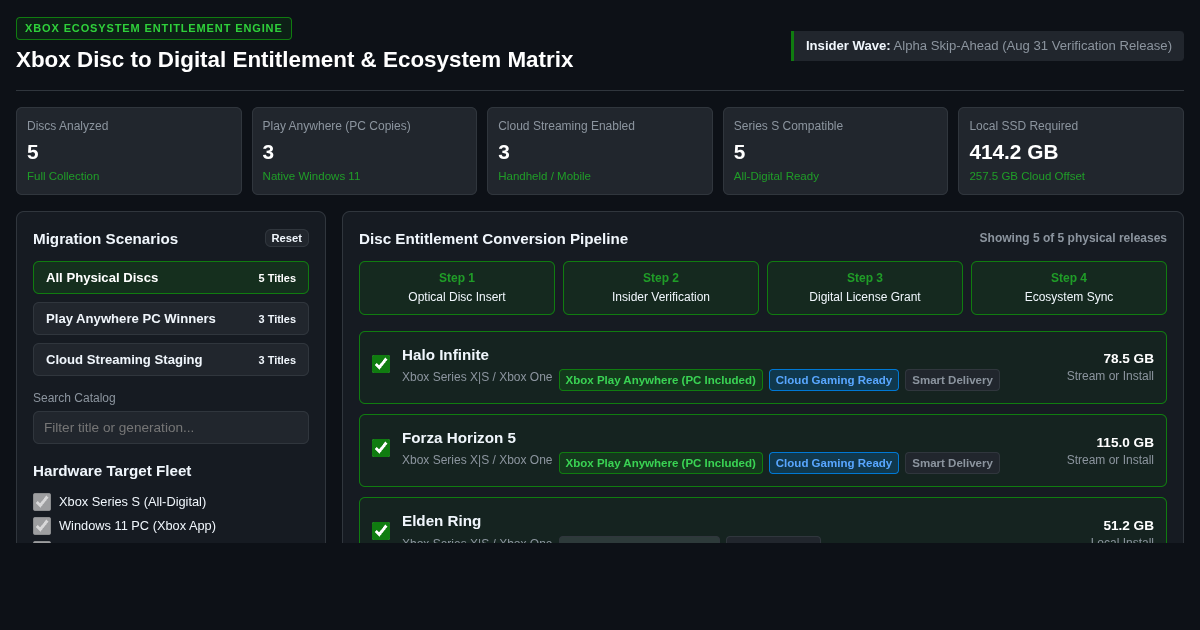Viewport: 1200px width, 630px height.
Task: Click Forza Horizon 5's Smart Delivery tag
Action: [x=952, y=463]
